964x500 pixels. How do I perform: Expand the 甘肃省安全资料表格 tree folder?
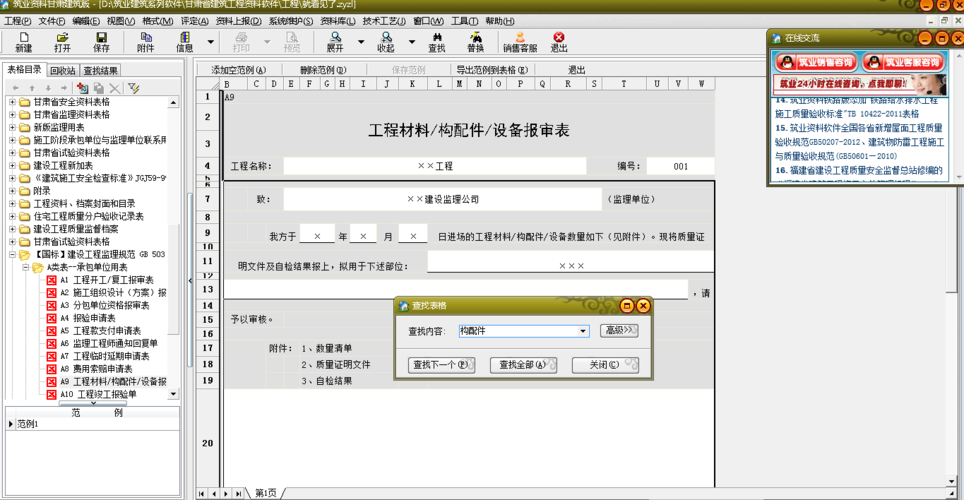(x=12, y=102)
